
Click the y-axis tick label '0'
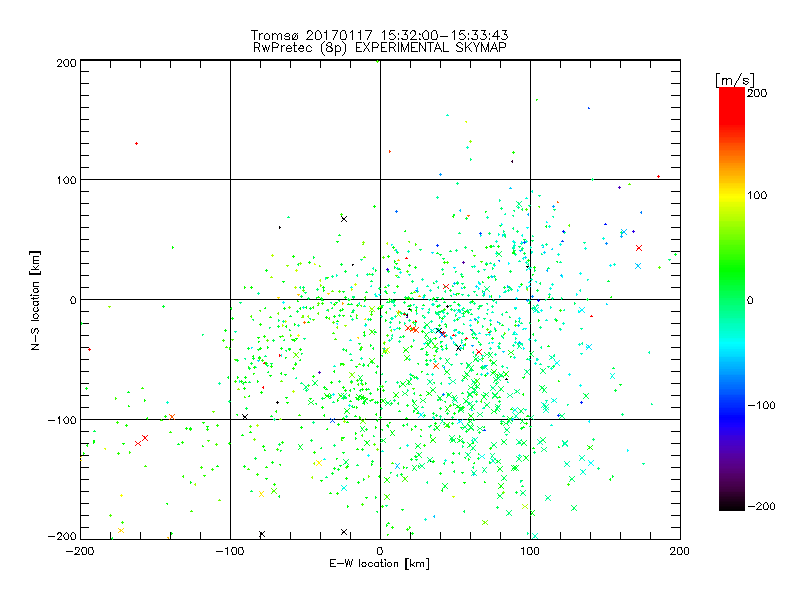[x=73, y=300]
